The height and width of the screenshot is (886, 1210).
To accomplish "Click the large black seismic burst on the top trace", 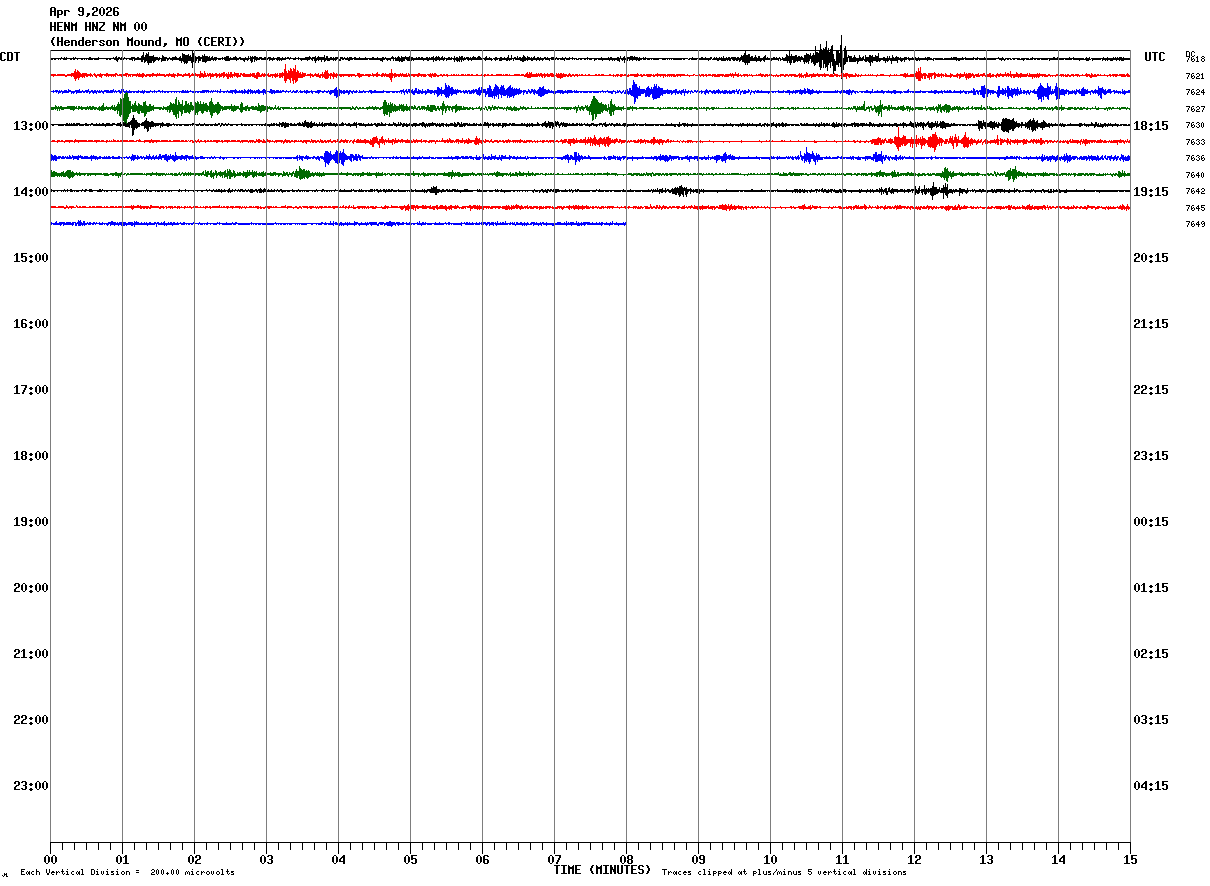I will pyautogui.click(x=827, y=57).
